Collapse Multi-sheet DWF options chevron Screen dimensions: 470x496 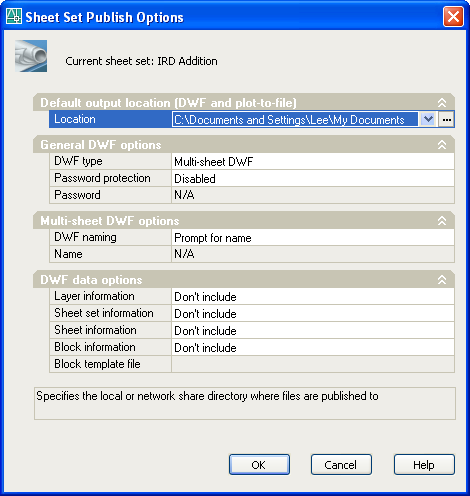442,221
